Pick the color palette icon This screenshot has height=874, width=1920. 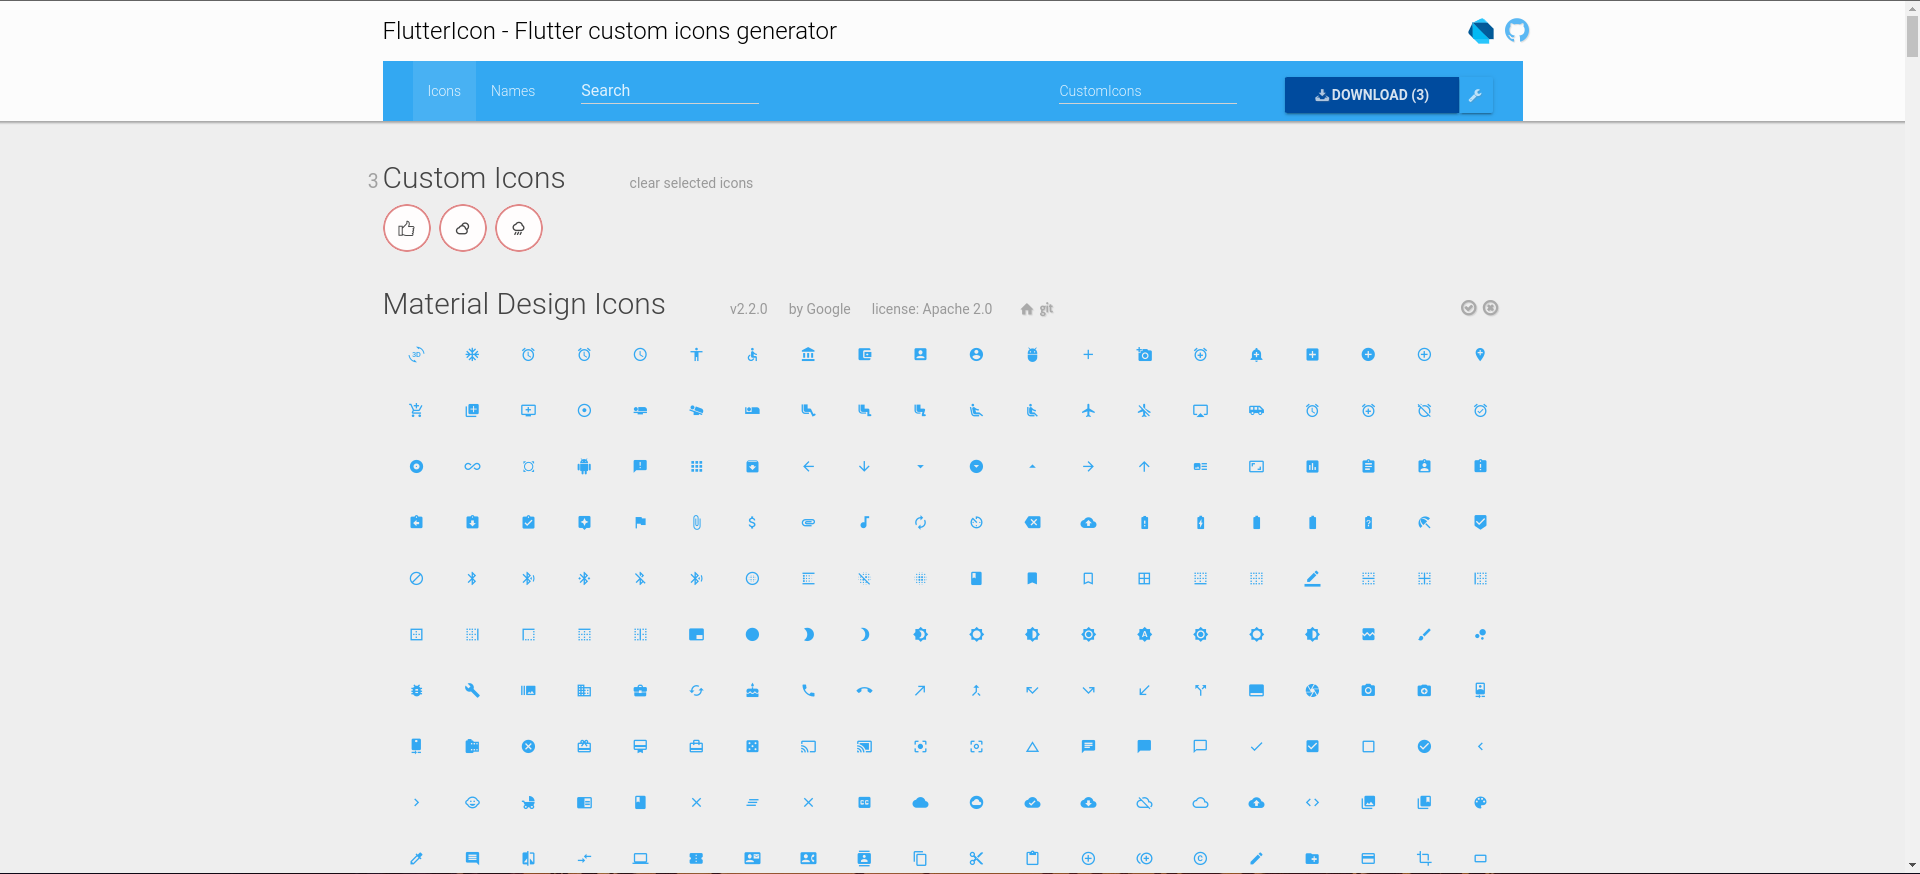point(1480,802)
